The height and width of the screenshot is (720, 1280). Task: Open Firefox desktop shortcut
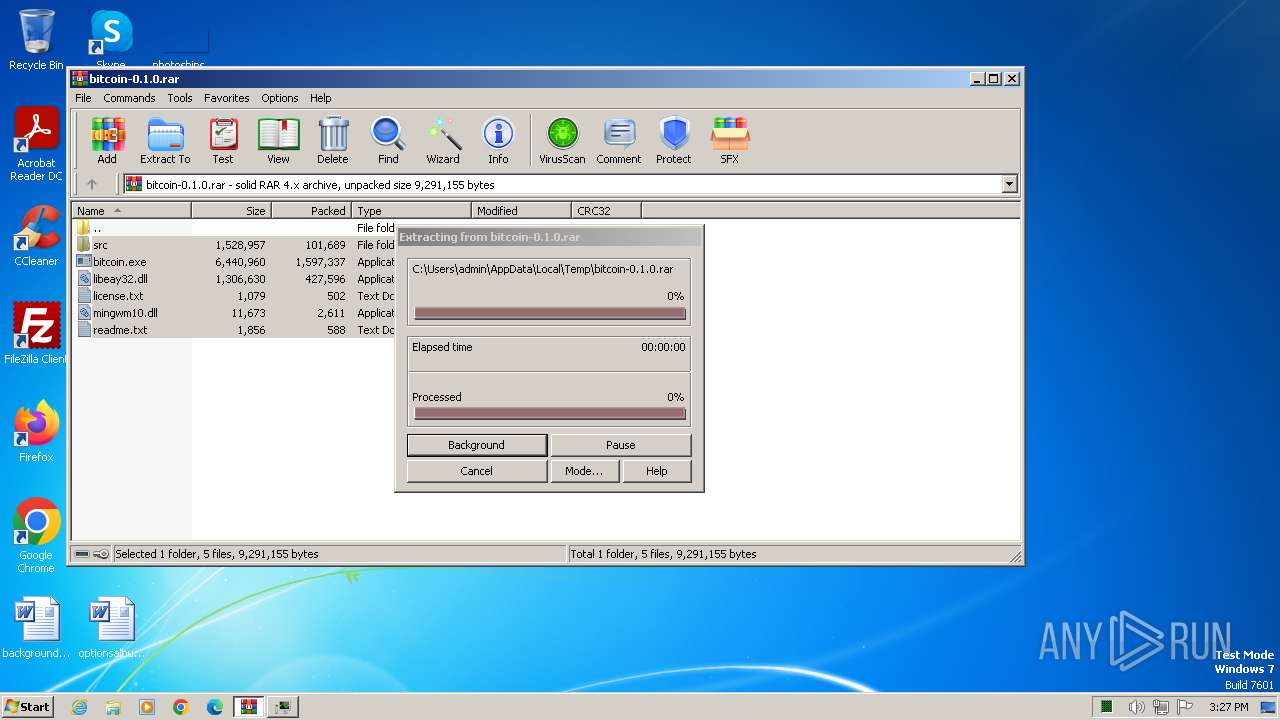click(36, 431)
